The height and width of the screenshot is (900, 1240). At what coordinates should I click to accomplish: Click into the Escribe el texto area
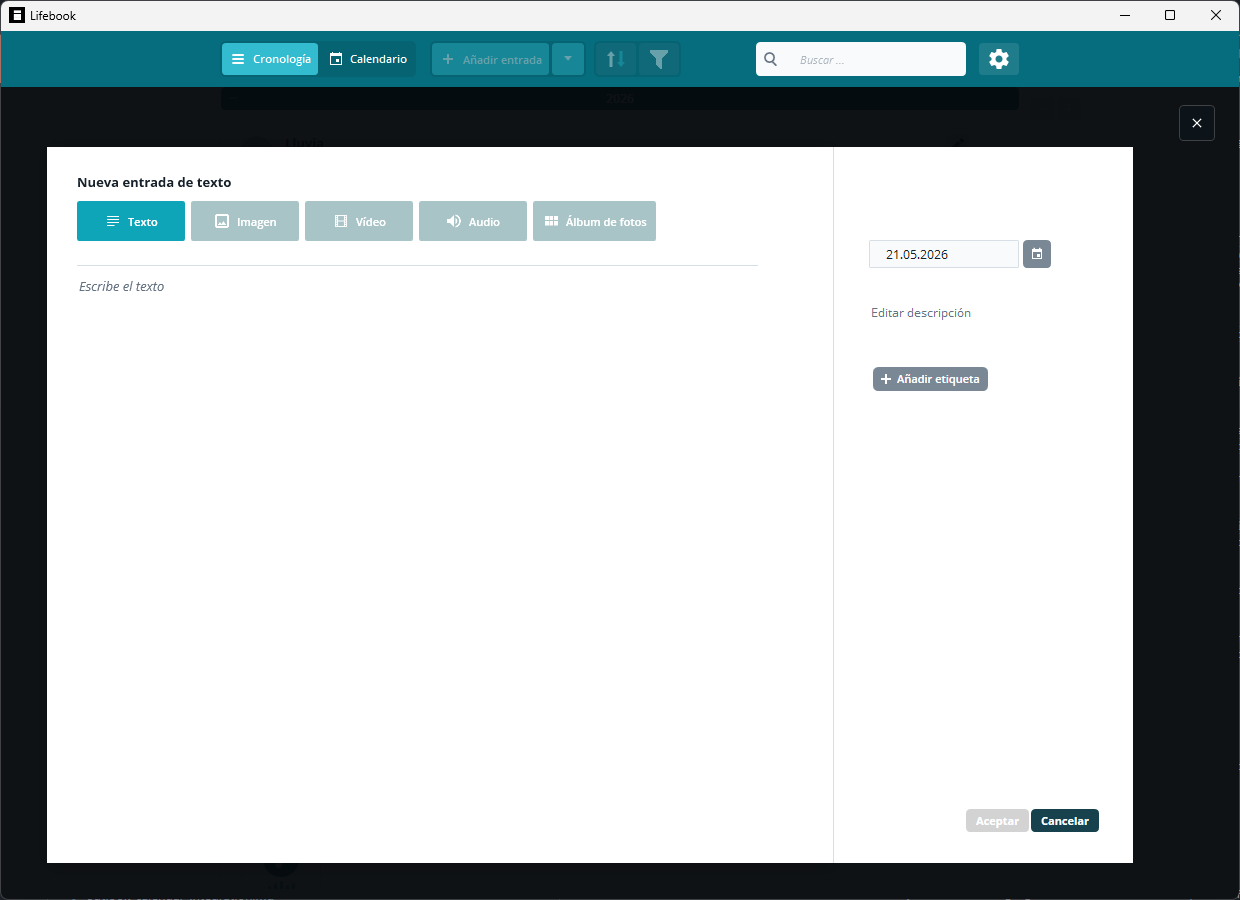(418, 560)
